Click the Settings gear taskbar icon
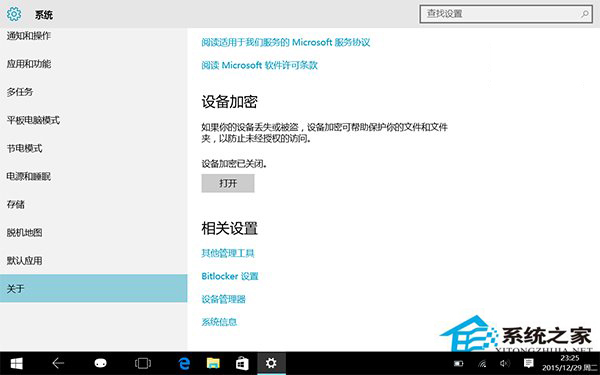The image size is (600, 375). tap(271, 363)
